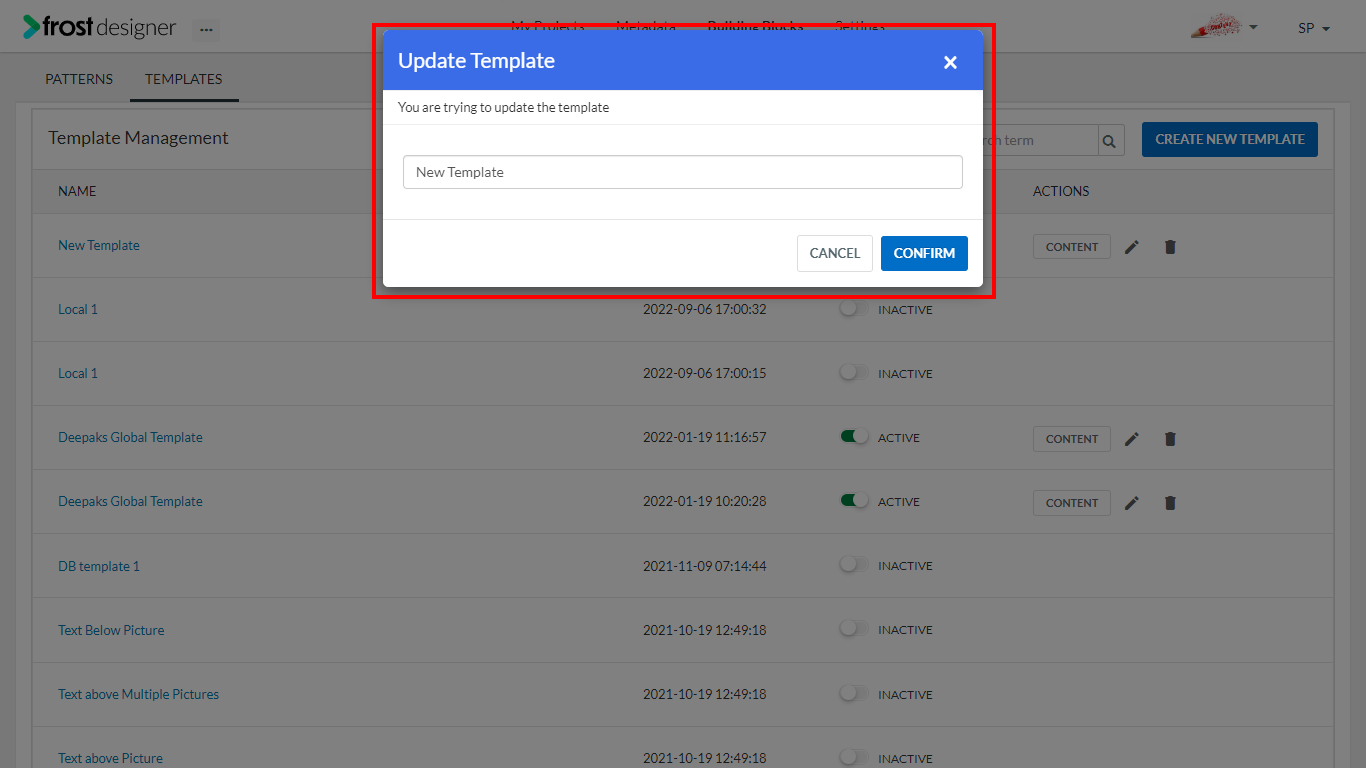Click pencil icon for Deepaks template dated 10:20:28

click(1132, 503)
